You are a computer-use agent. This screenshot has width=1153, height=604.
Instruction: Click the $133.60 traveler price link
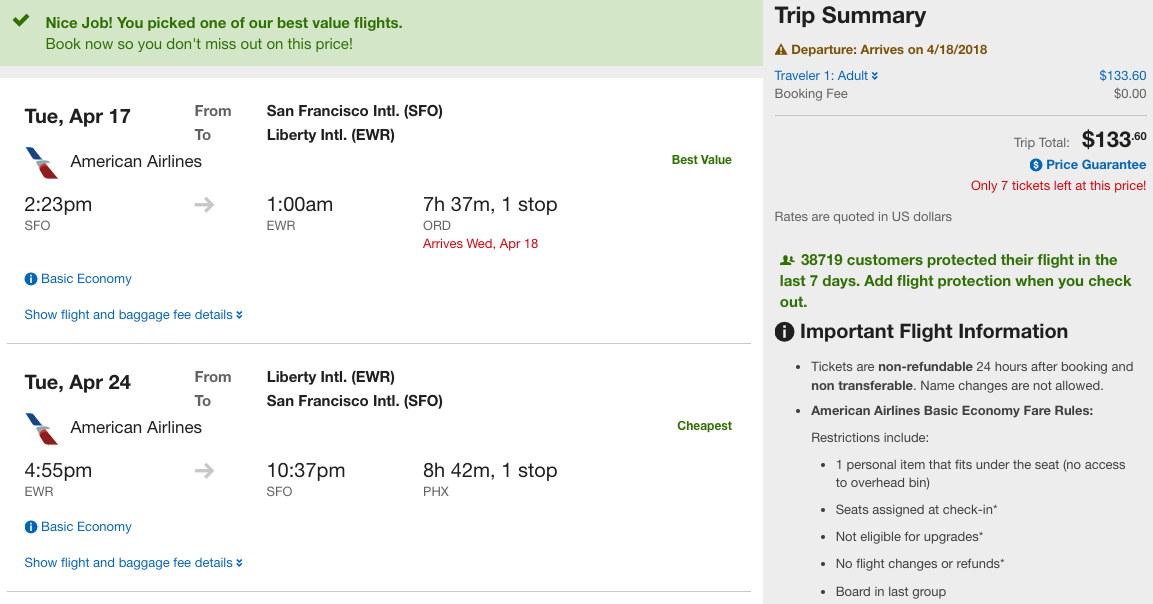1122,76
